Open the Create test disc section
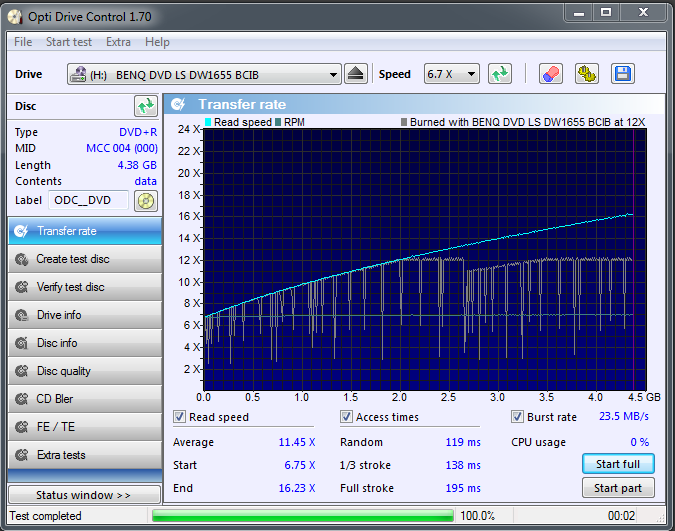This screenshot has width=675, height=531. [85, 259]
